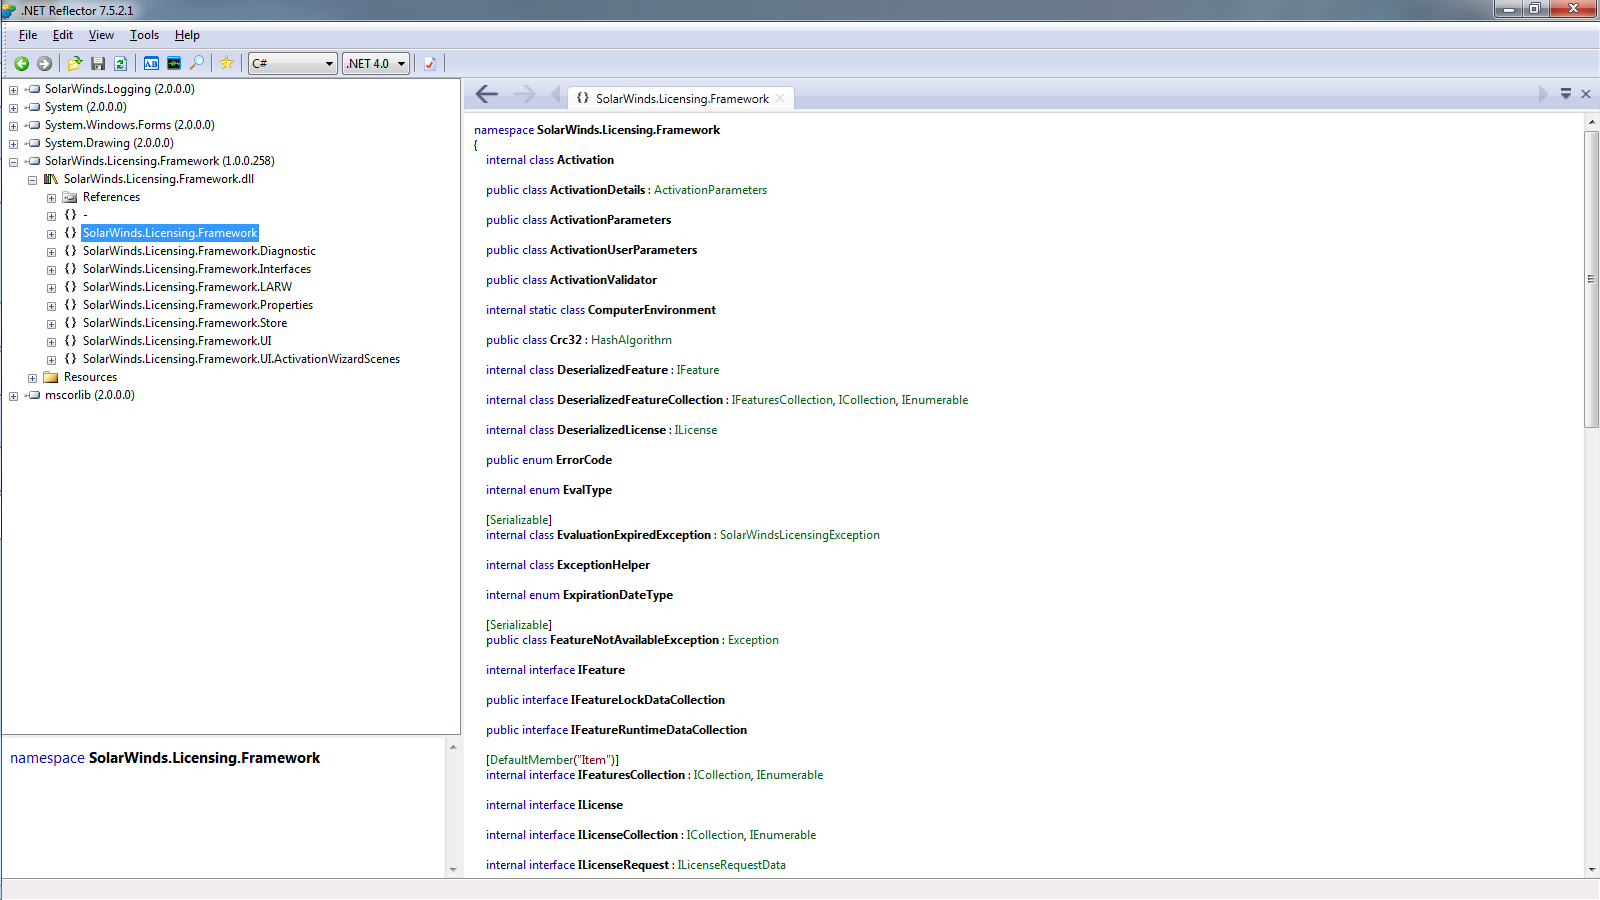
Task: Select SolarWinds.Licensing.Framework.UI.ActivationWizardScenes namespace
Action: point(241,359)
